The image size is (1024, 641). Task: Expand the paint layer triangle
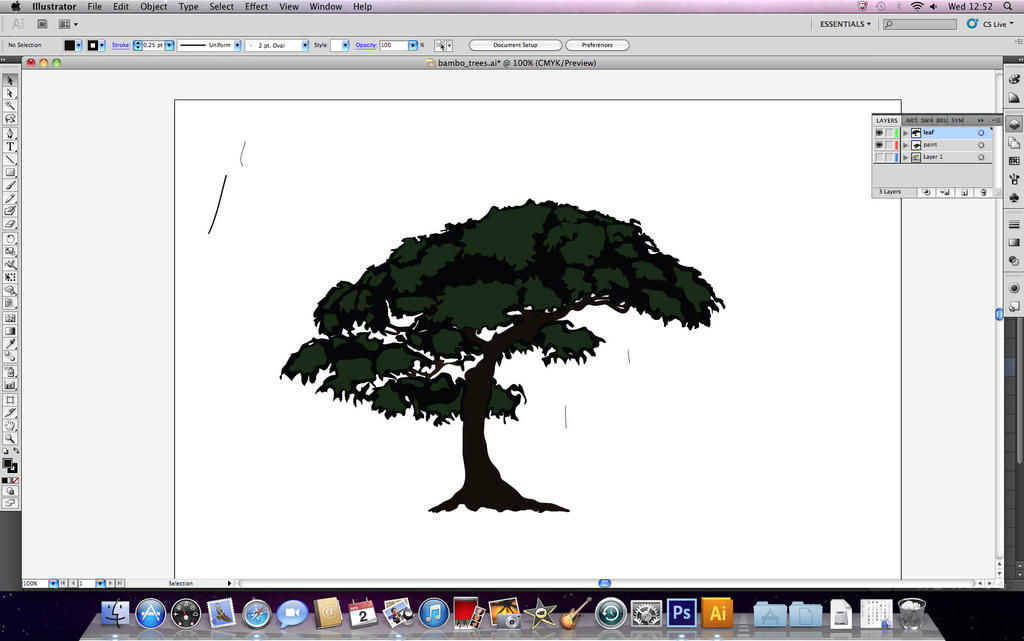tap(905, 145)
